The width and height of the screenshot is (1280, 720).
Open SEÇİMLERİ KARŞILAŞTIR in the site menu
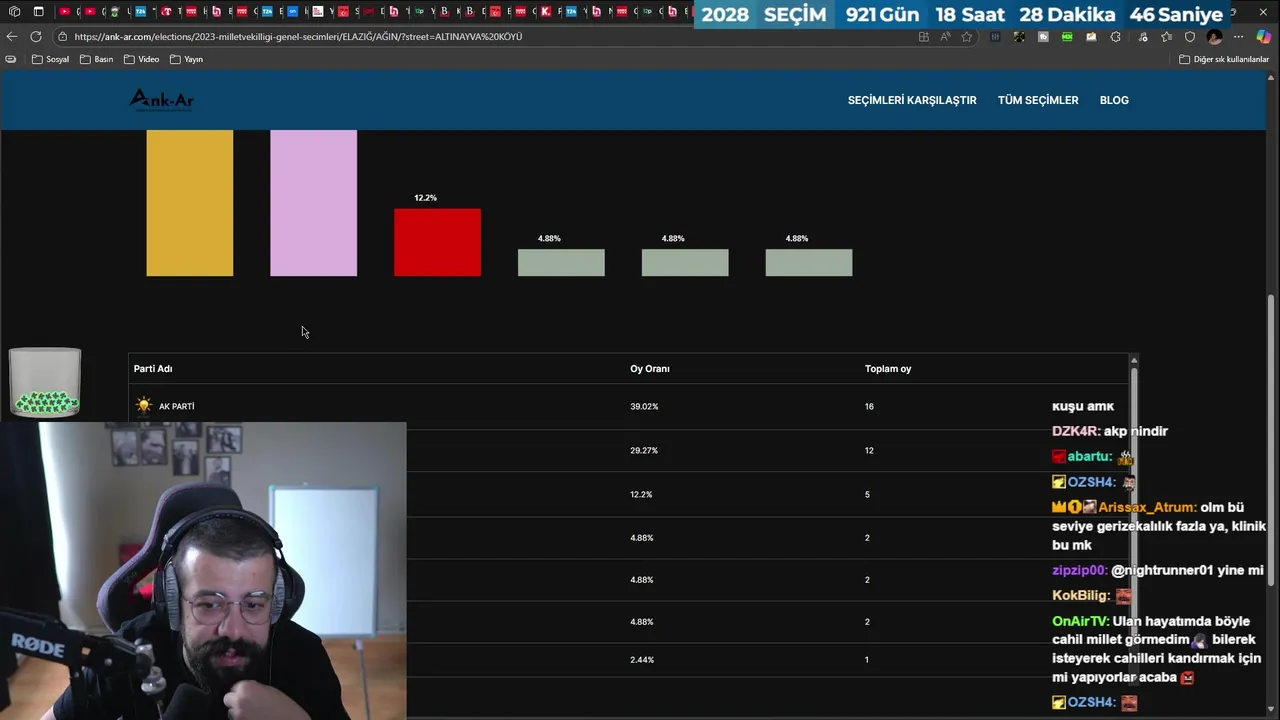click(x=912, y=100)
